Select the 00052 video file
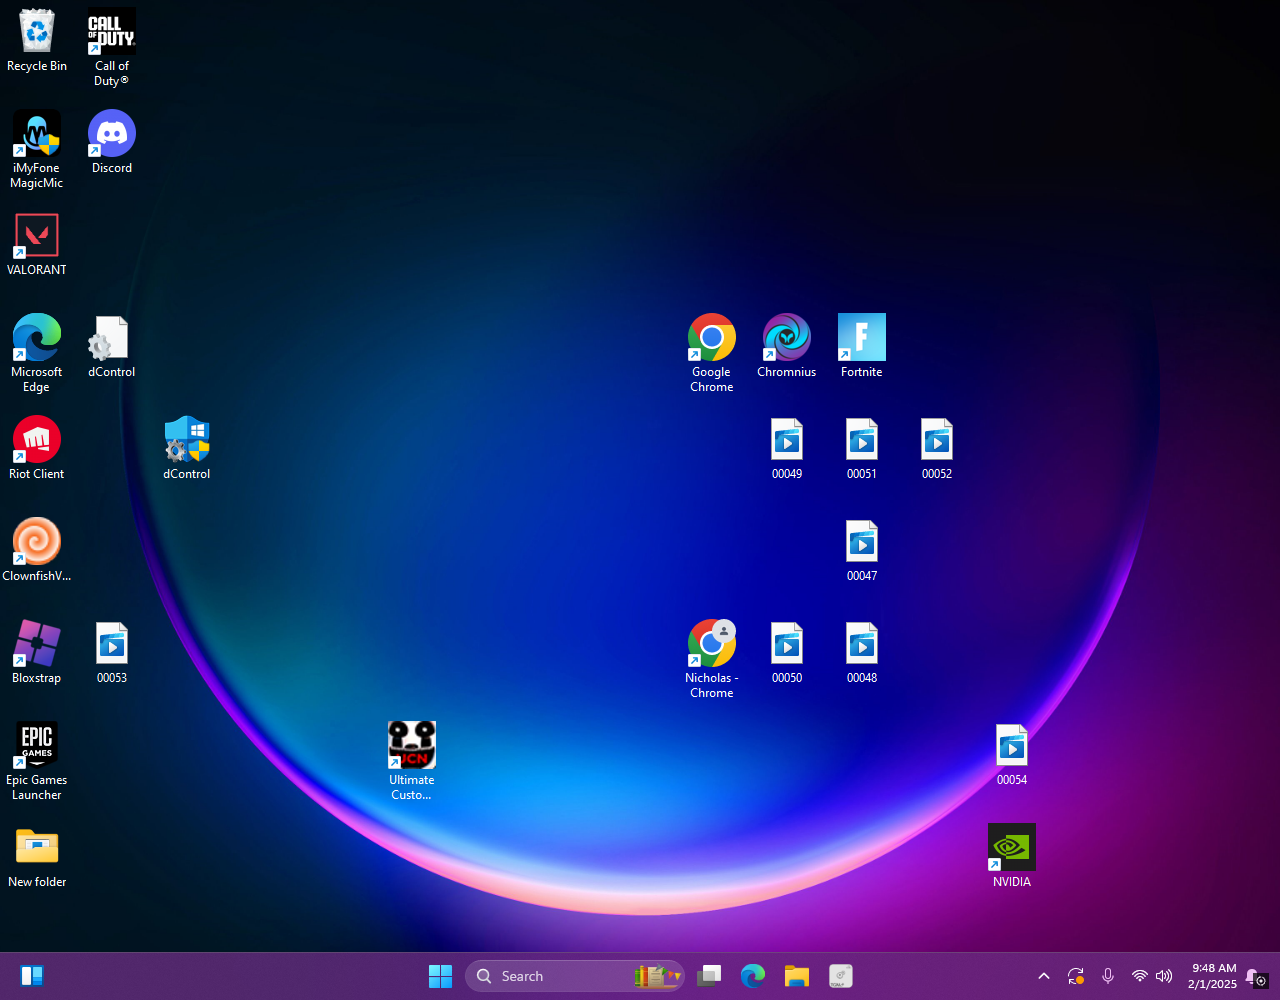Viewport: 1280px width, 1000px height. click(937, 448)
